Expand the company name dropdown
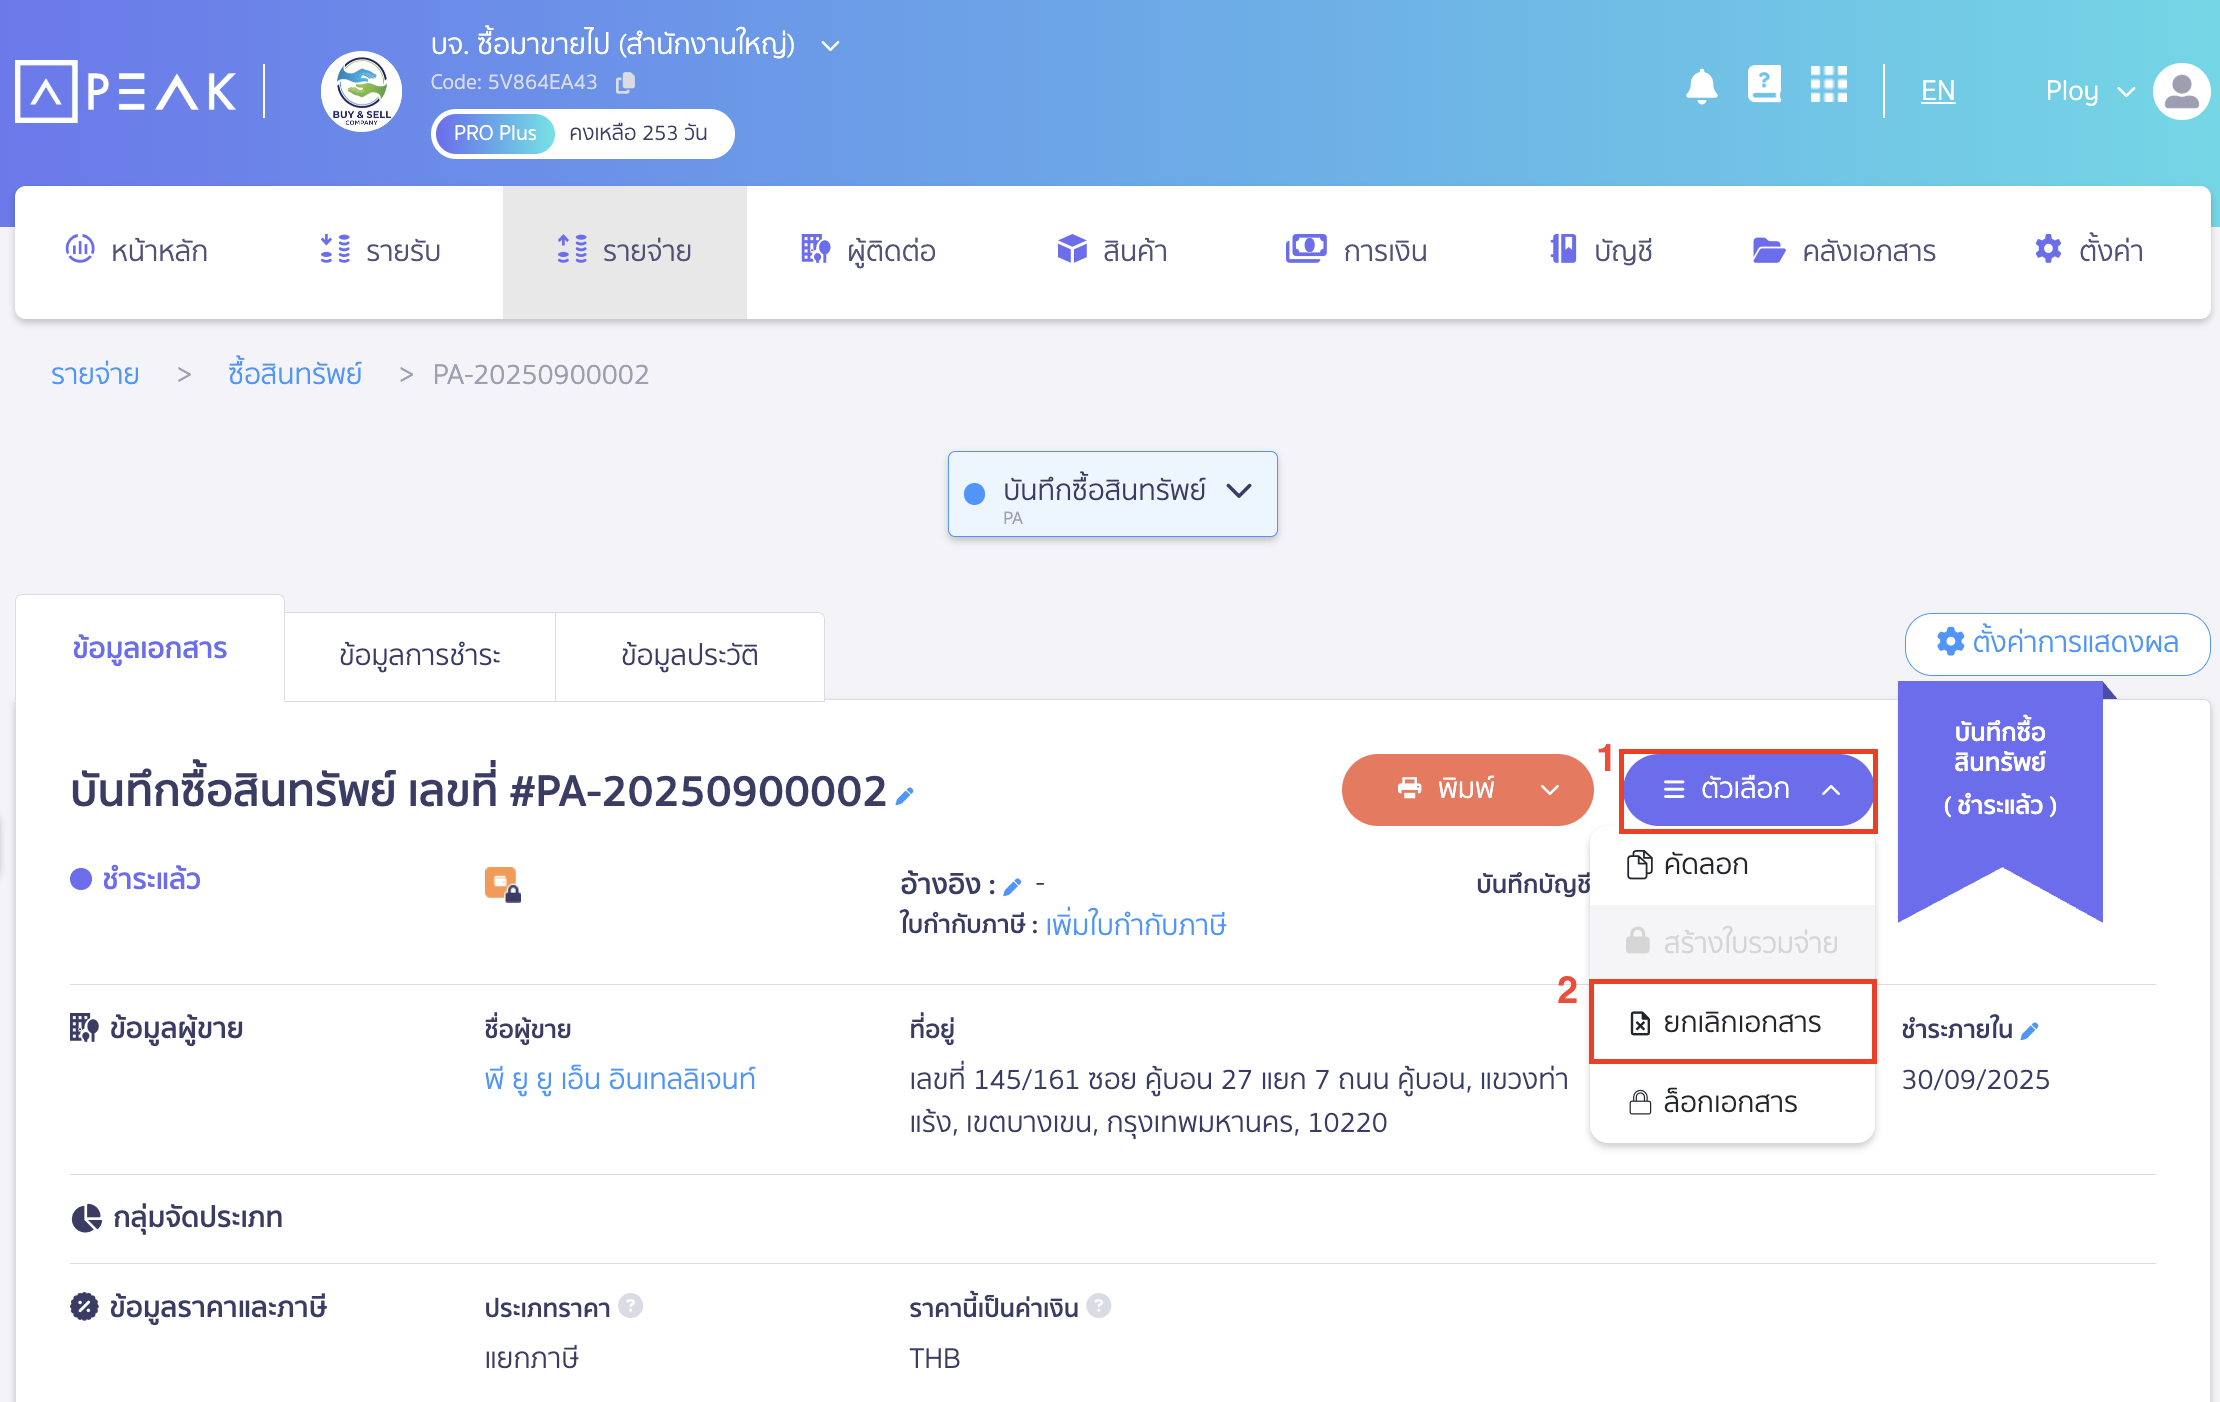Image resolution: width=2220 pixels, height=1402 pixels. tap(830, 46)
